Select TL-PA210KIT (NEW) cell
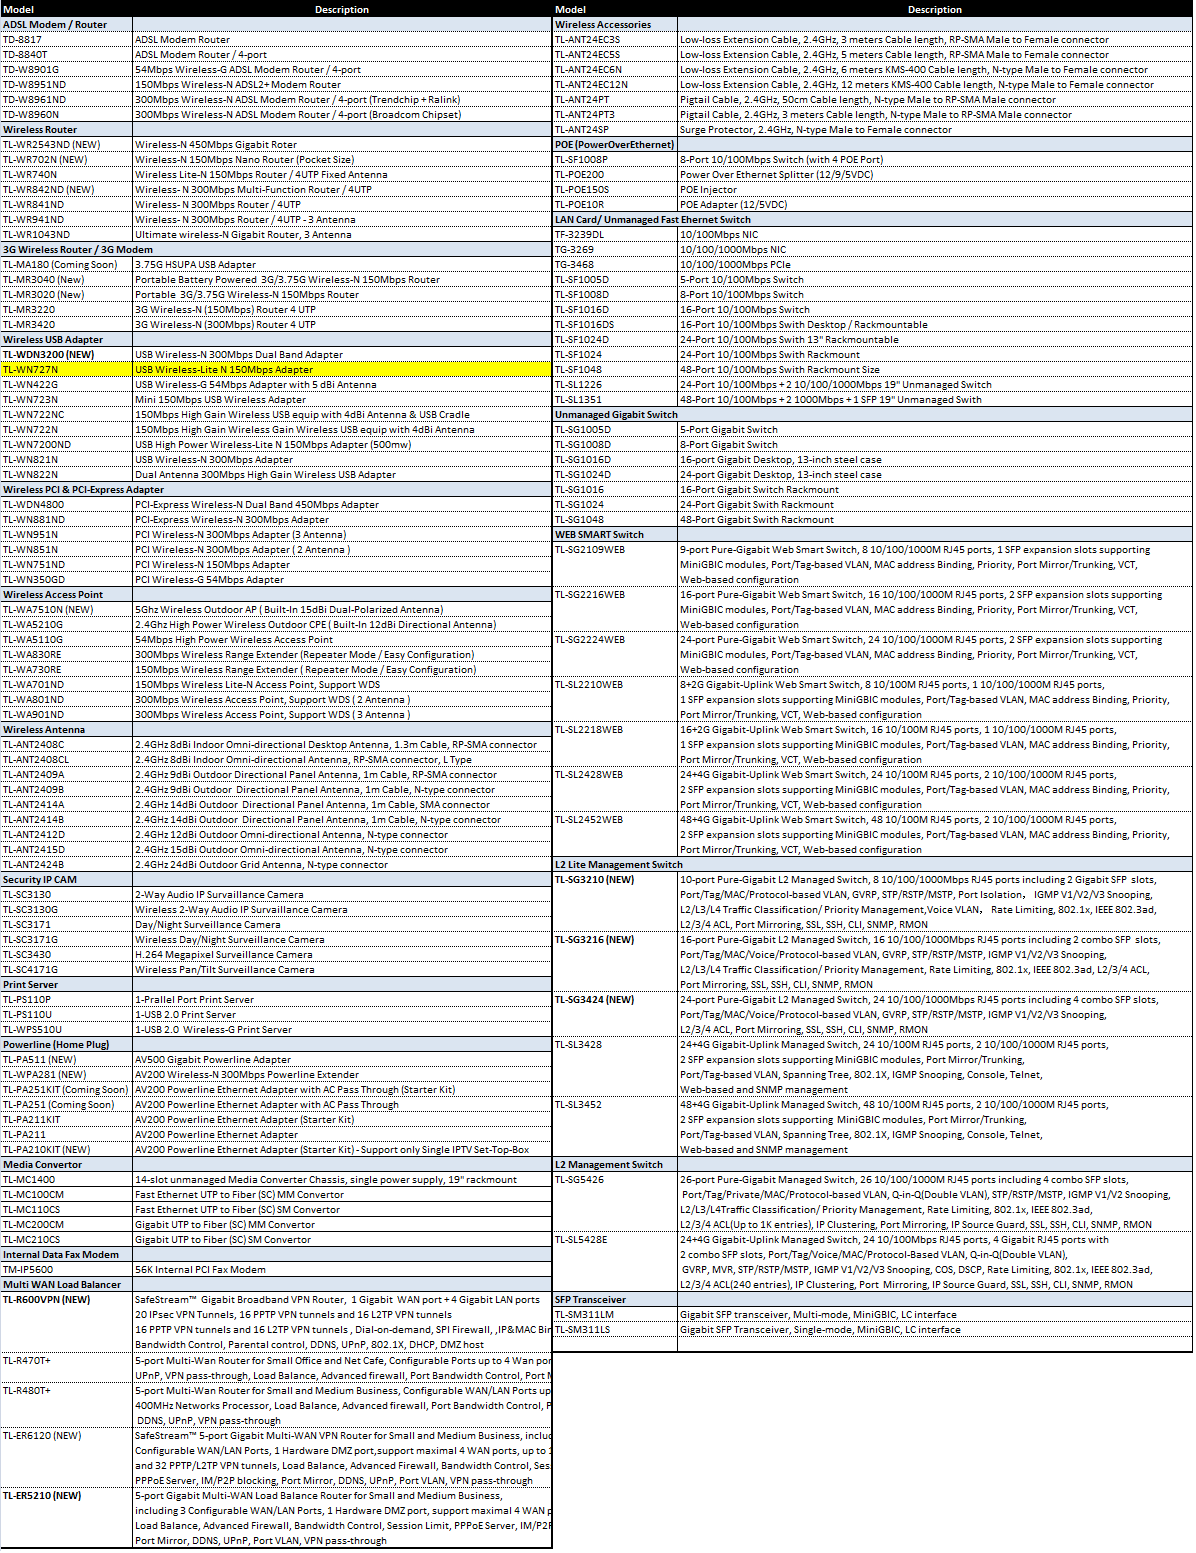 click(66, 1150)
